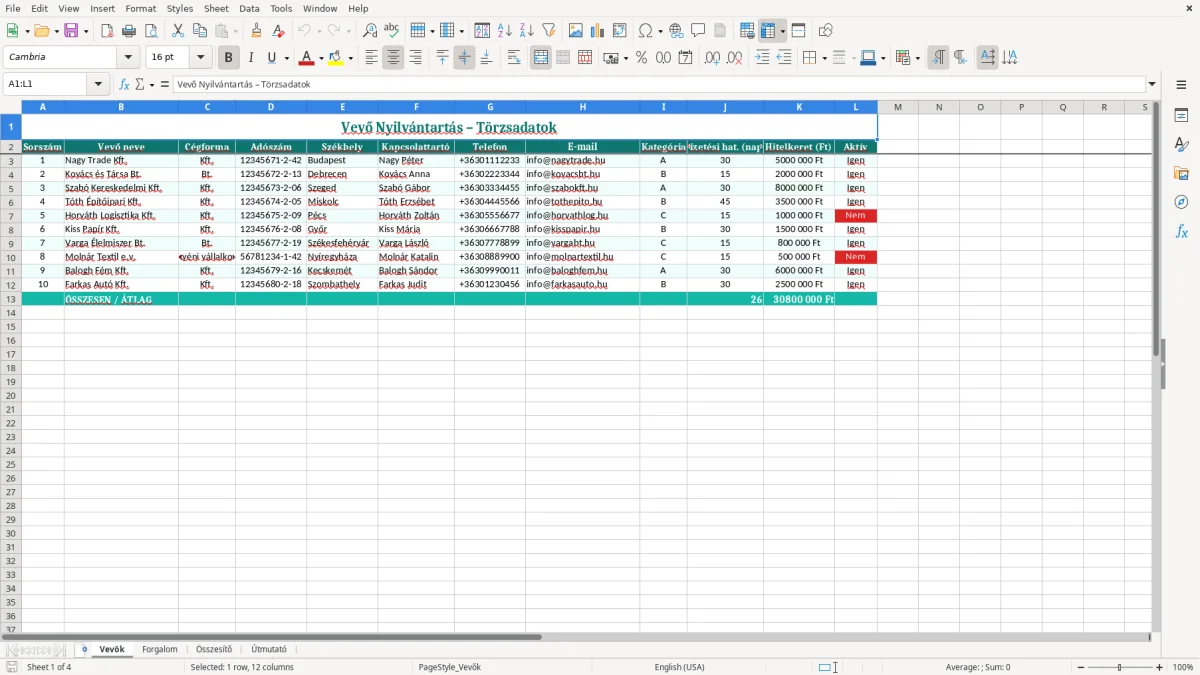Open Find & Replace magnifier icon

click(370, 31)
